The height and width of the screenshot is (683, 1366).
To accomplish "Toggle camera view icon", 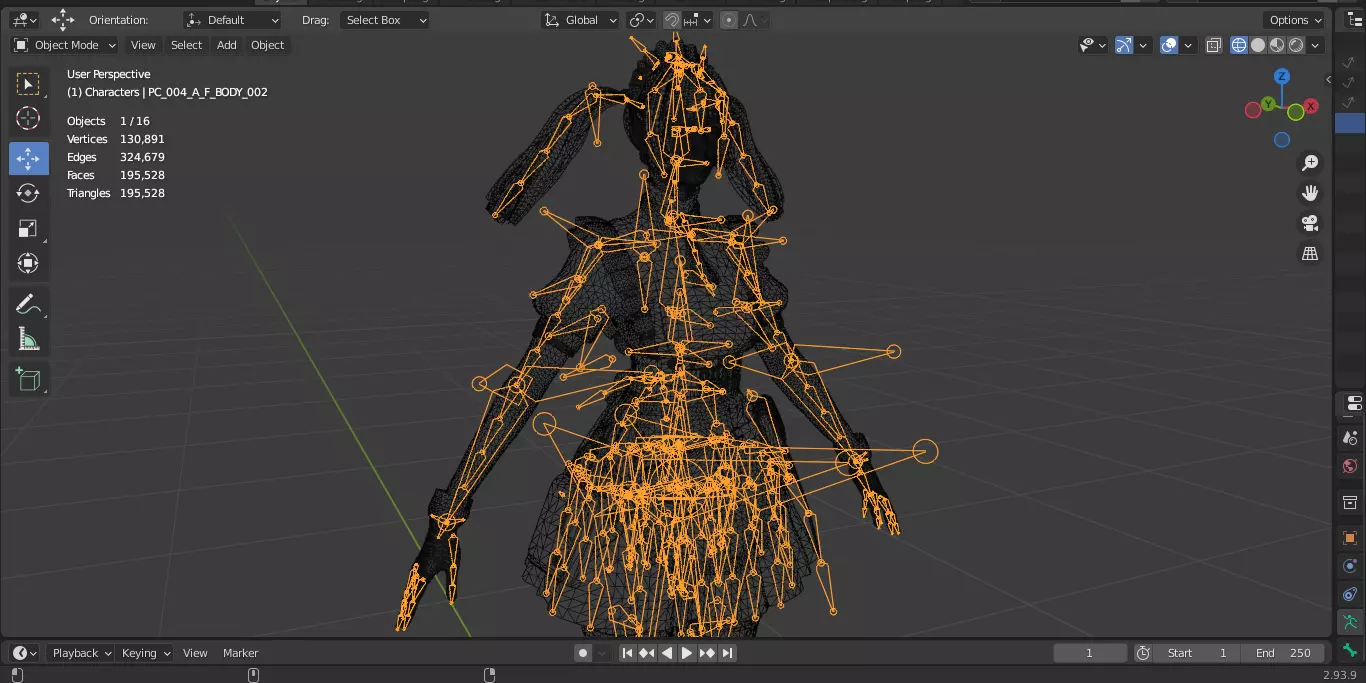I will tap(1310, 223).
